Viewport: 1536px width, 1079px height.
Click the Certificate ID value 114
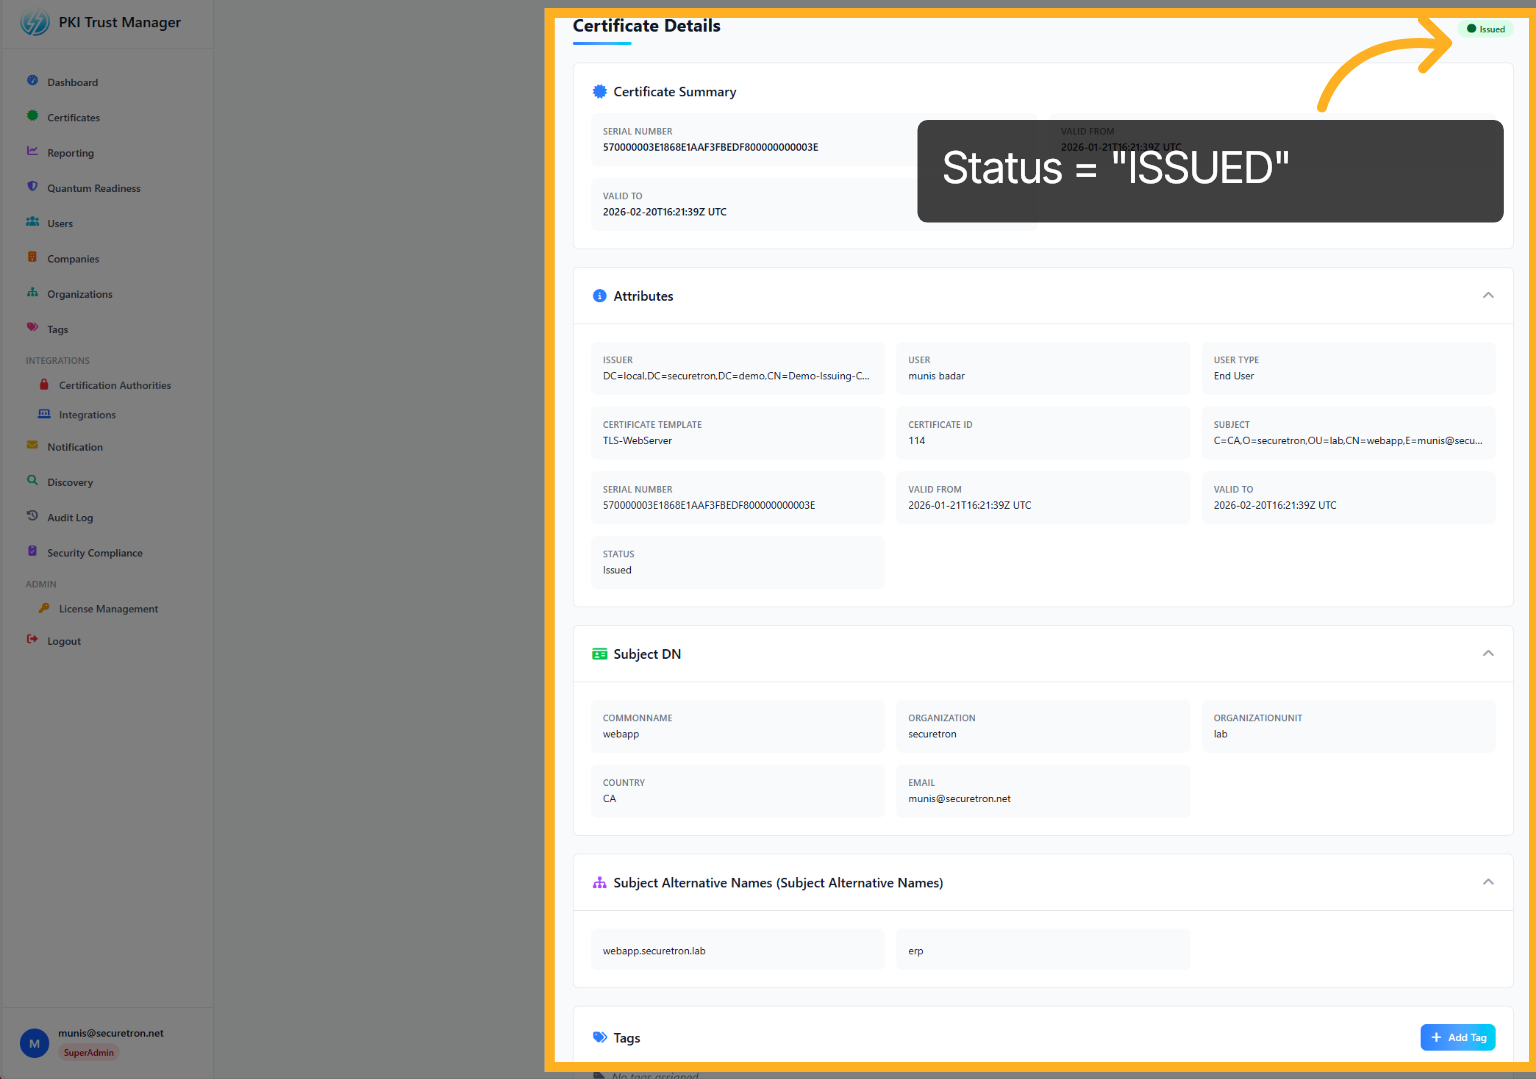tap(917, 441)
